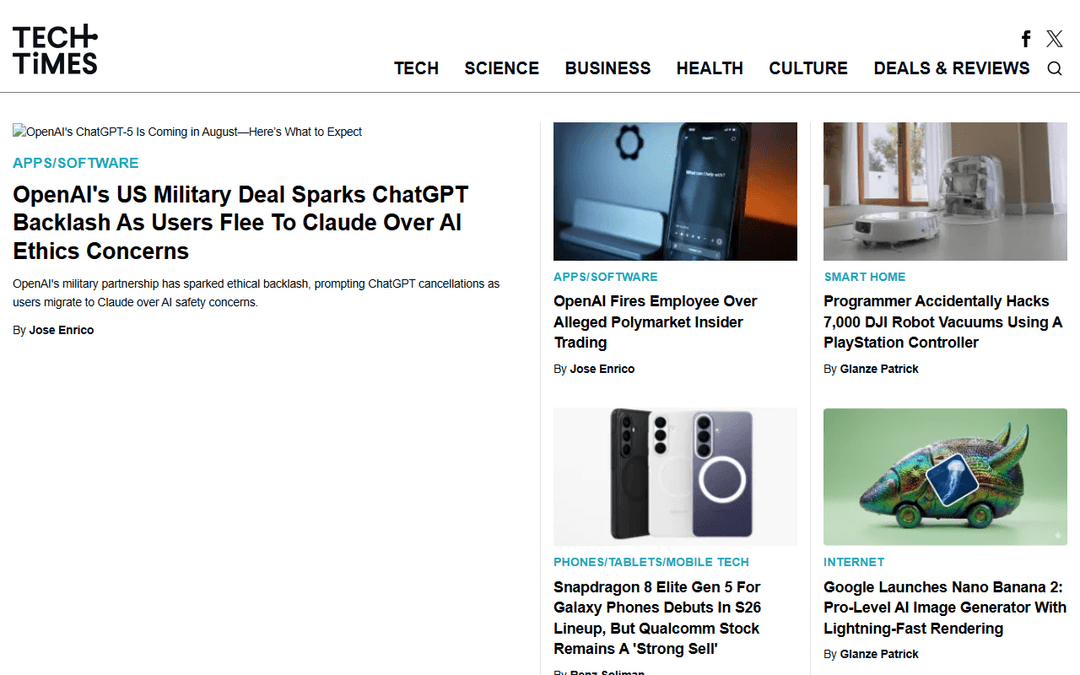
Task: Open the Galaxy phones thumbnail image
Action: tap(675, 477)
